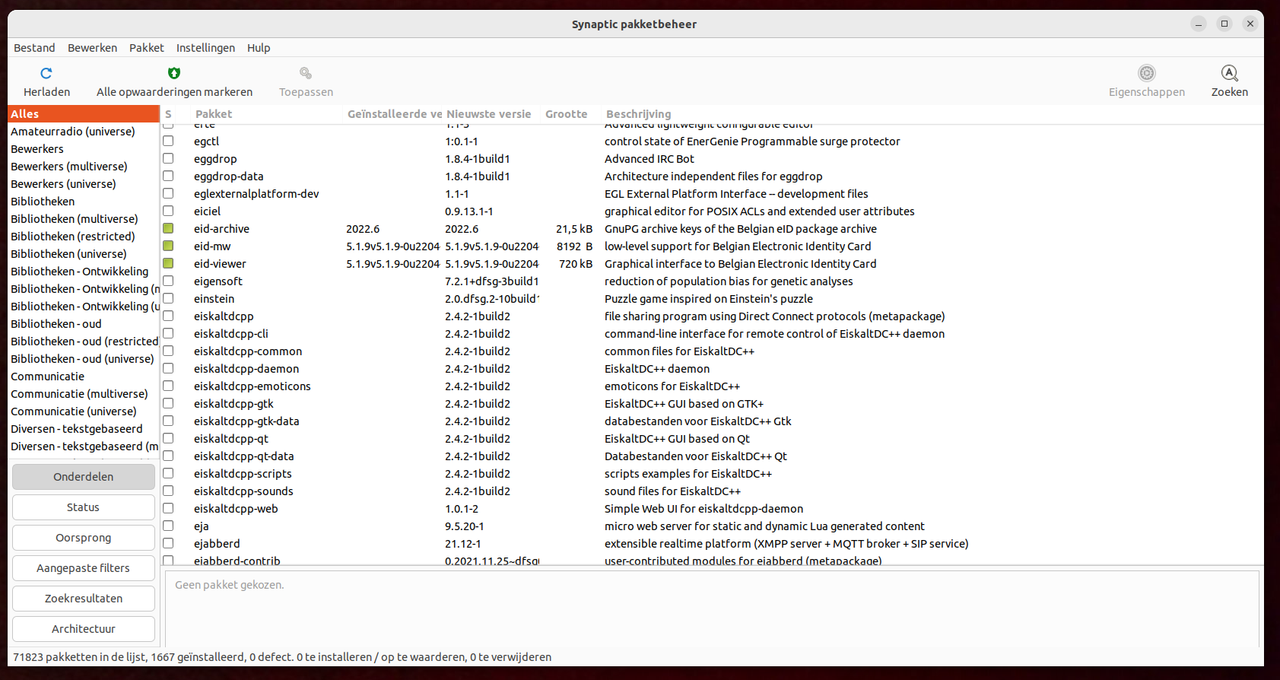
Task: Sort by Geïnstalleerde versie column header
Action: point(394,114)
